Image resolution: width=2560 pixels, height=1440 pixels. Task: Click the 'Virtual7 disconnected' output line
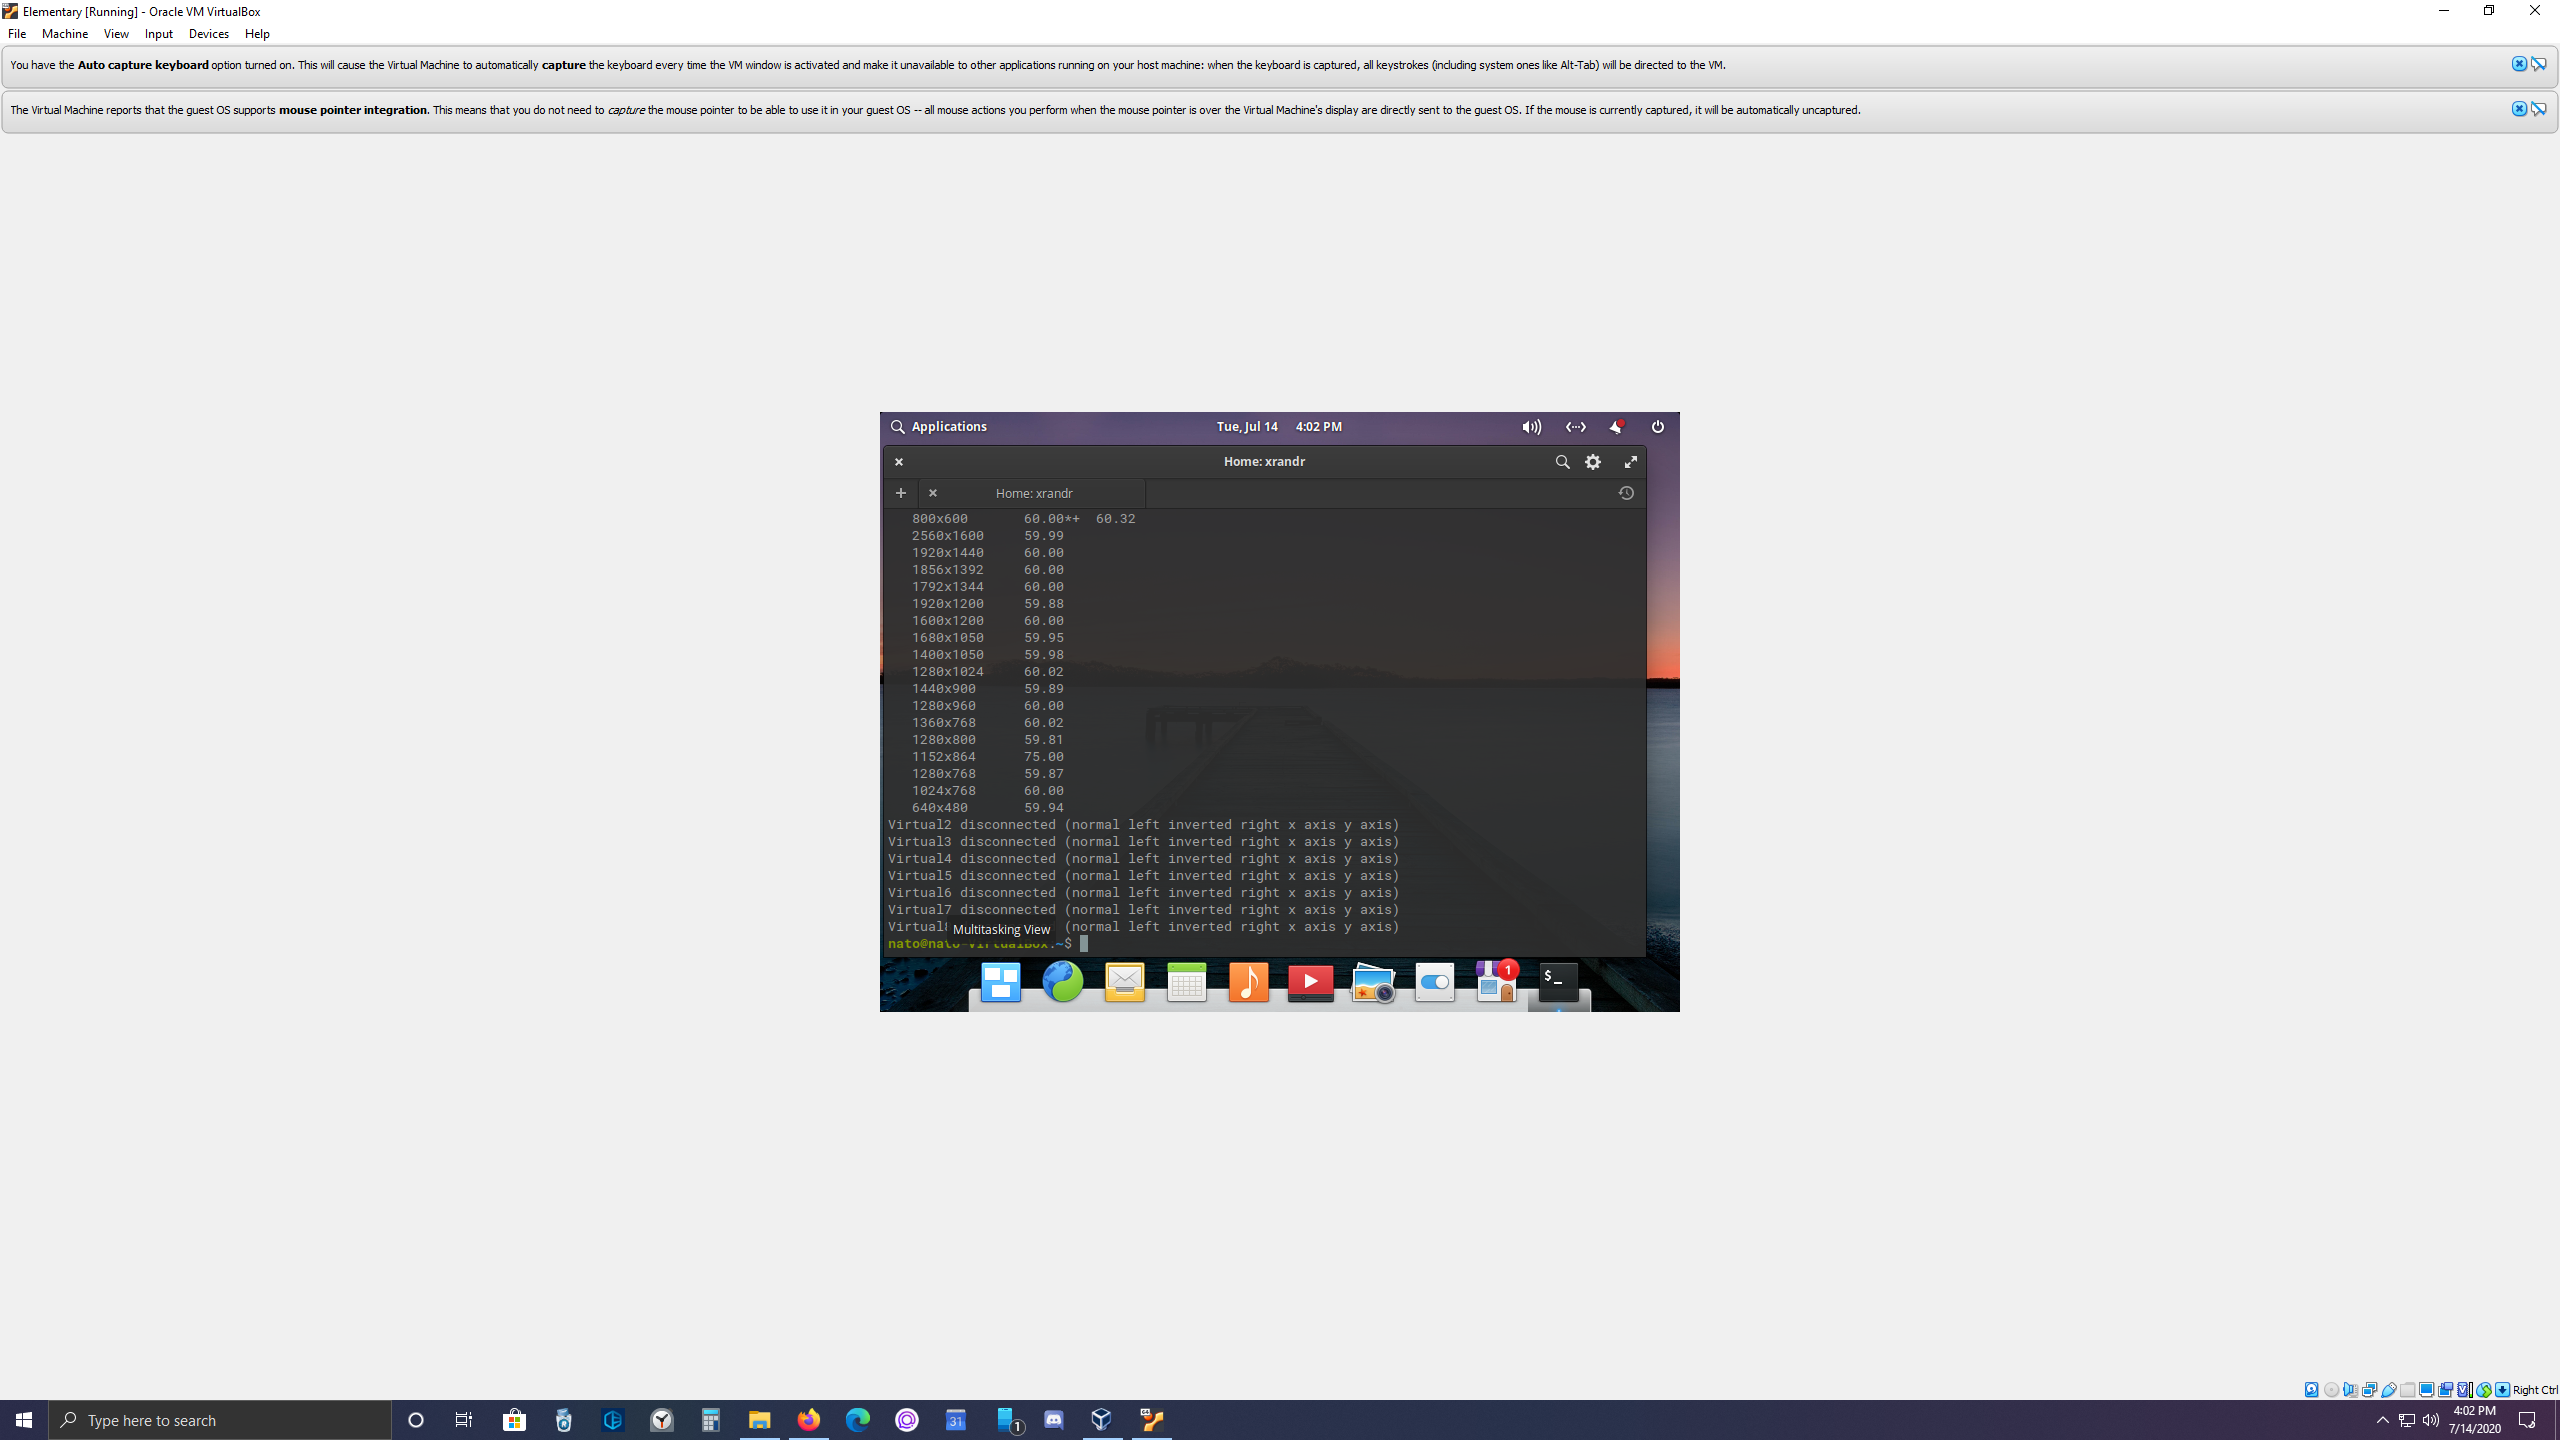tap(1143, 910)
